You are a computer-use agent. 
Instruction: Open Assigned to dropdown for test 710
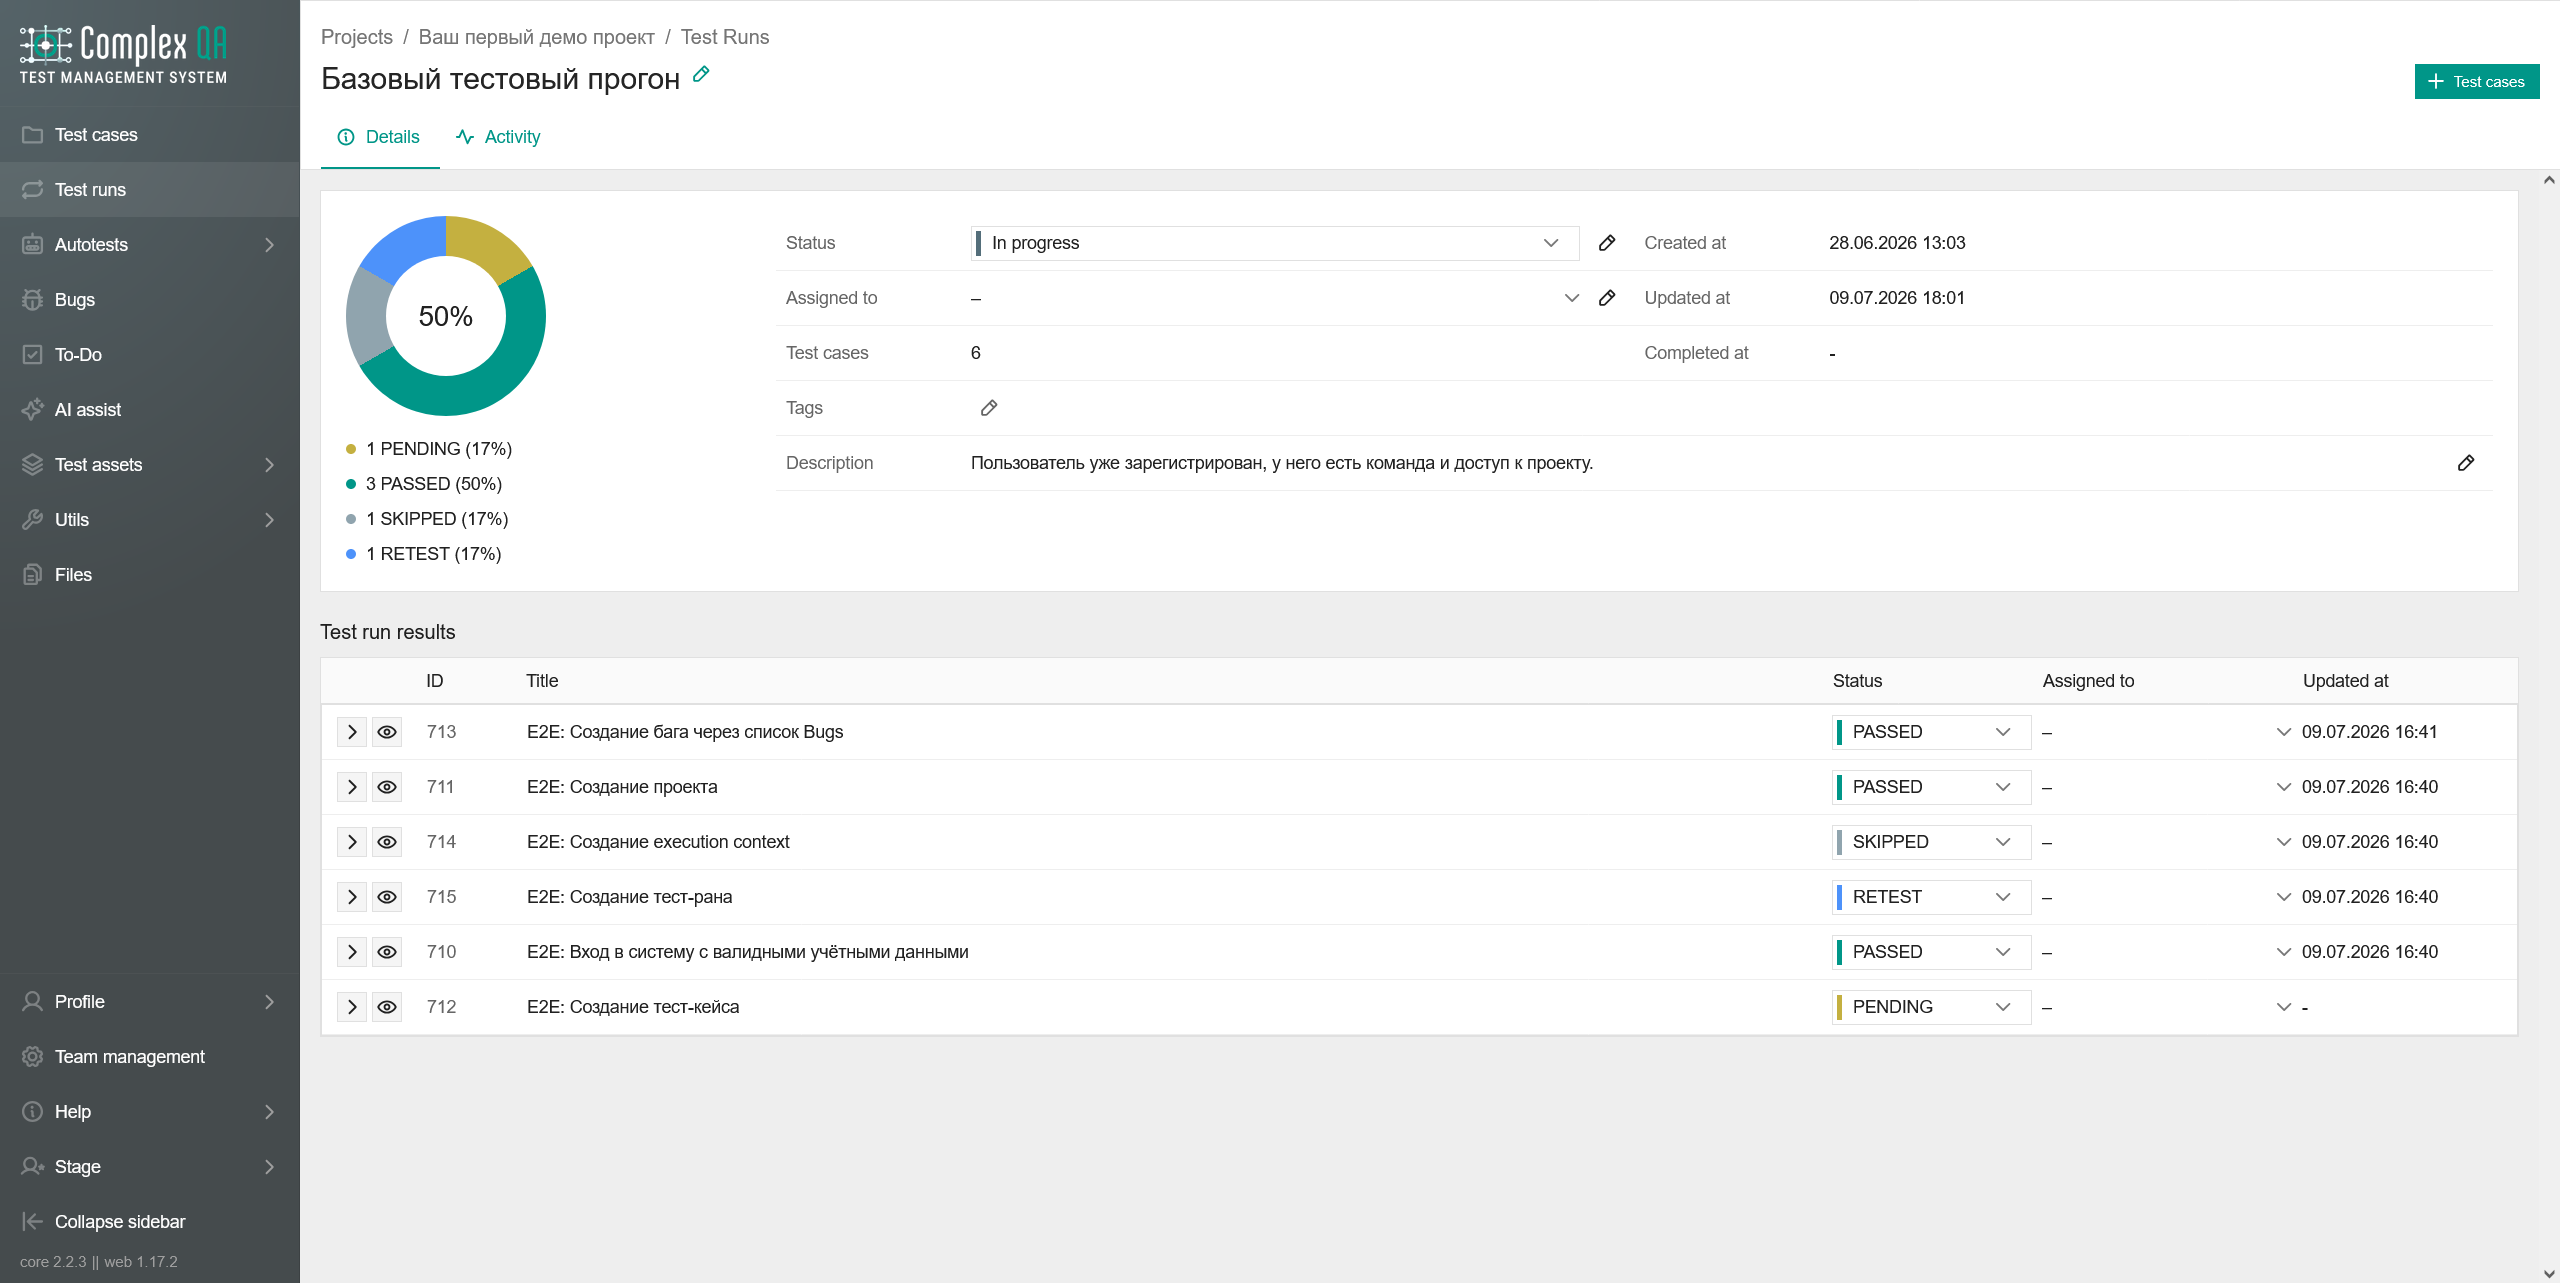coord(2166,952)
